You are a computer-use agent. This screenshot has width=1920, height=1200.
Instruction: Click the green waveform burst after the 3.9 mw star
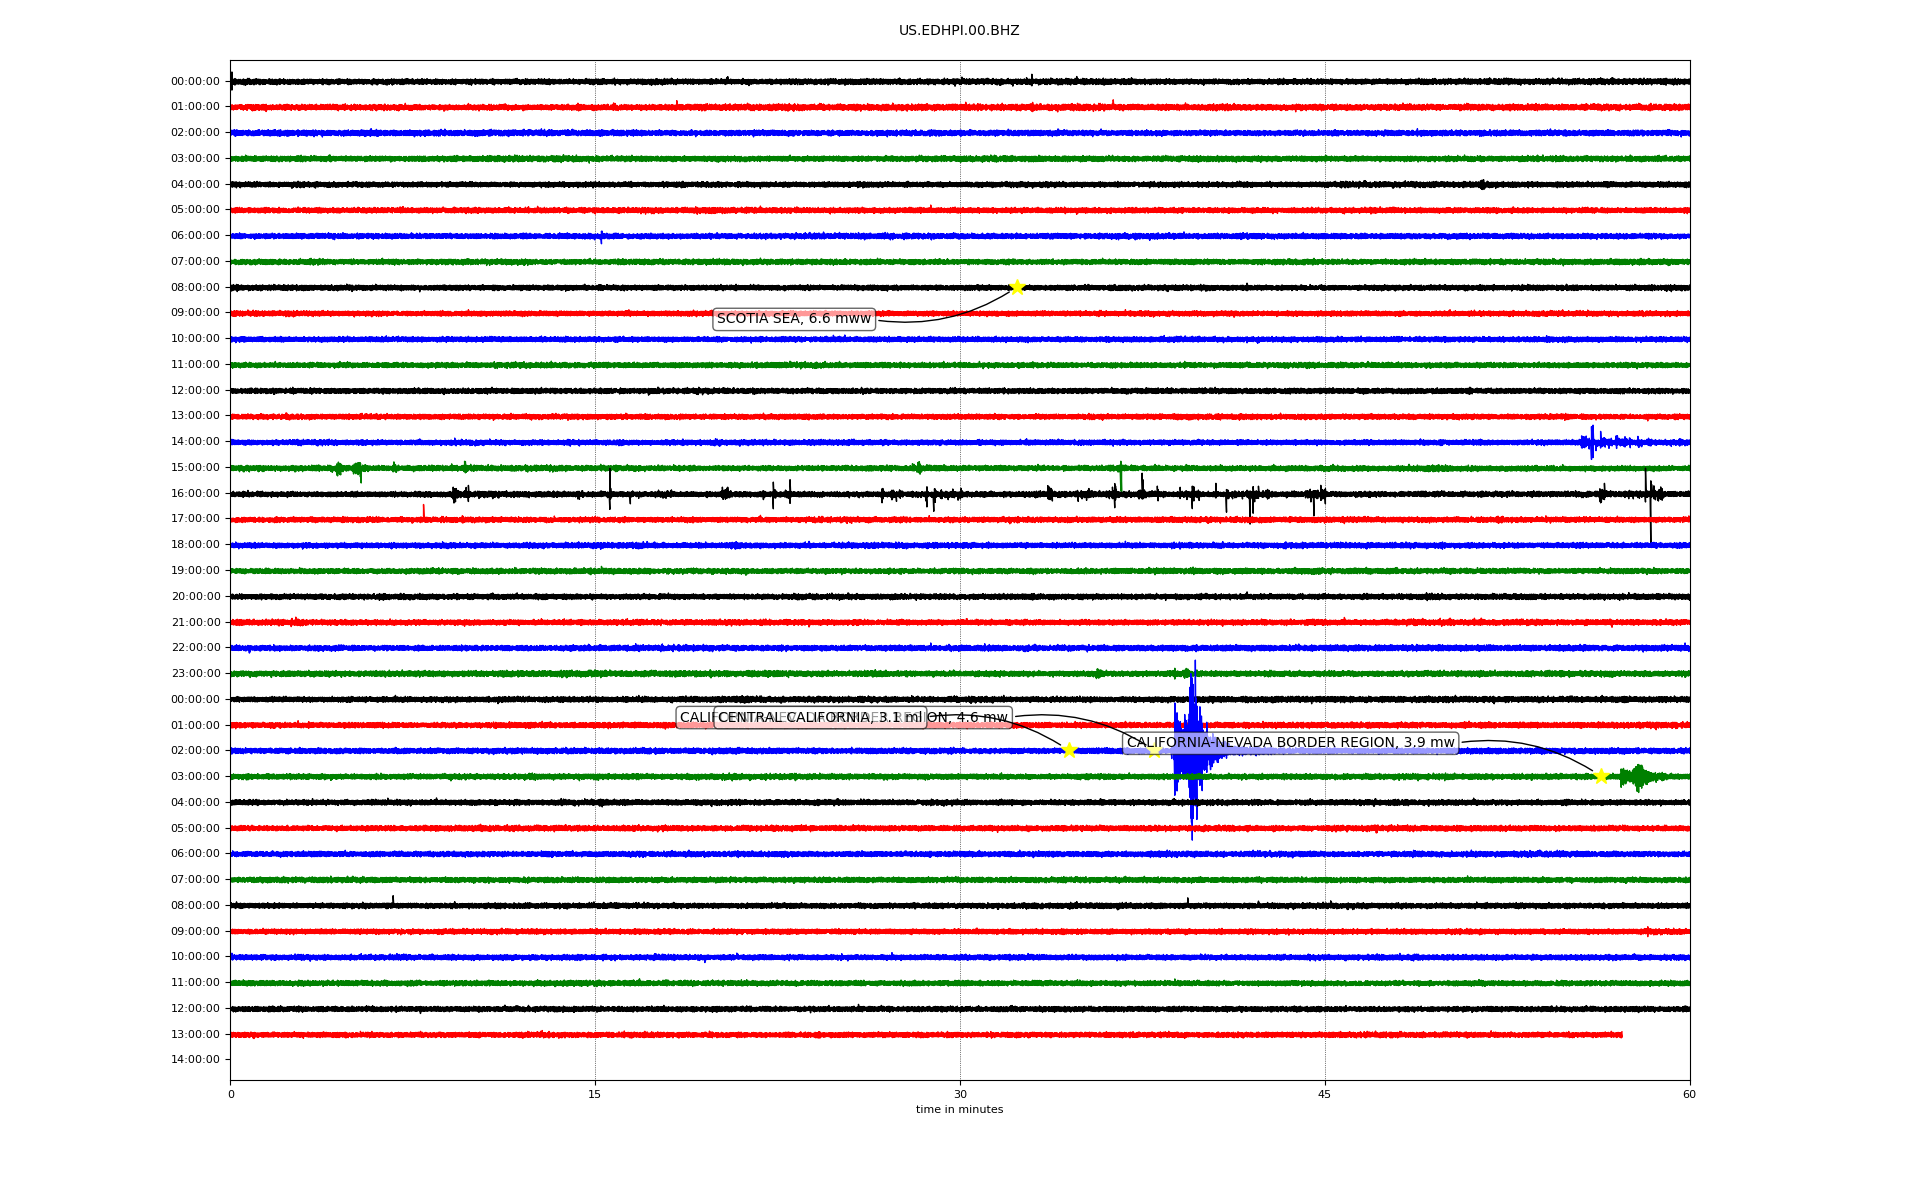click(1640, 776)
